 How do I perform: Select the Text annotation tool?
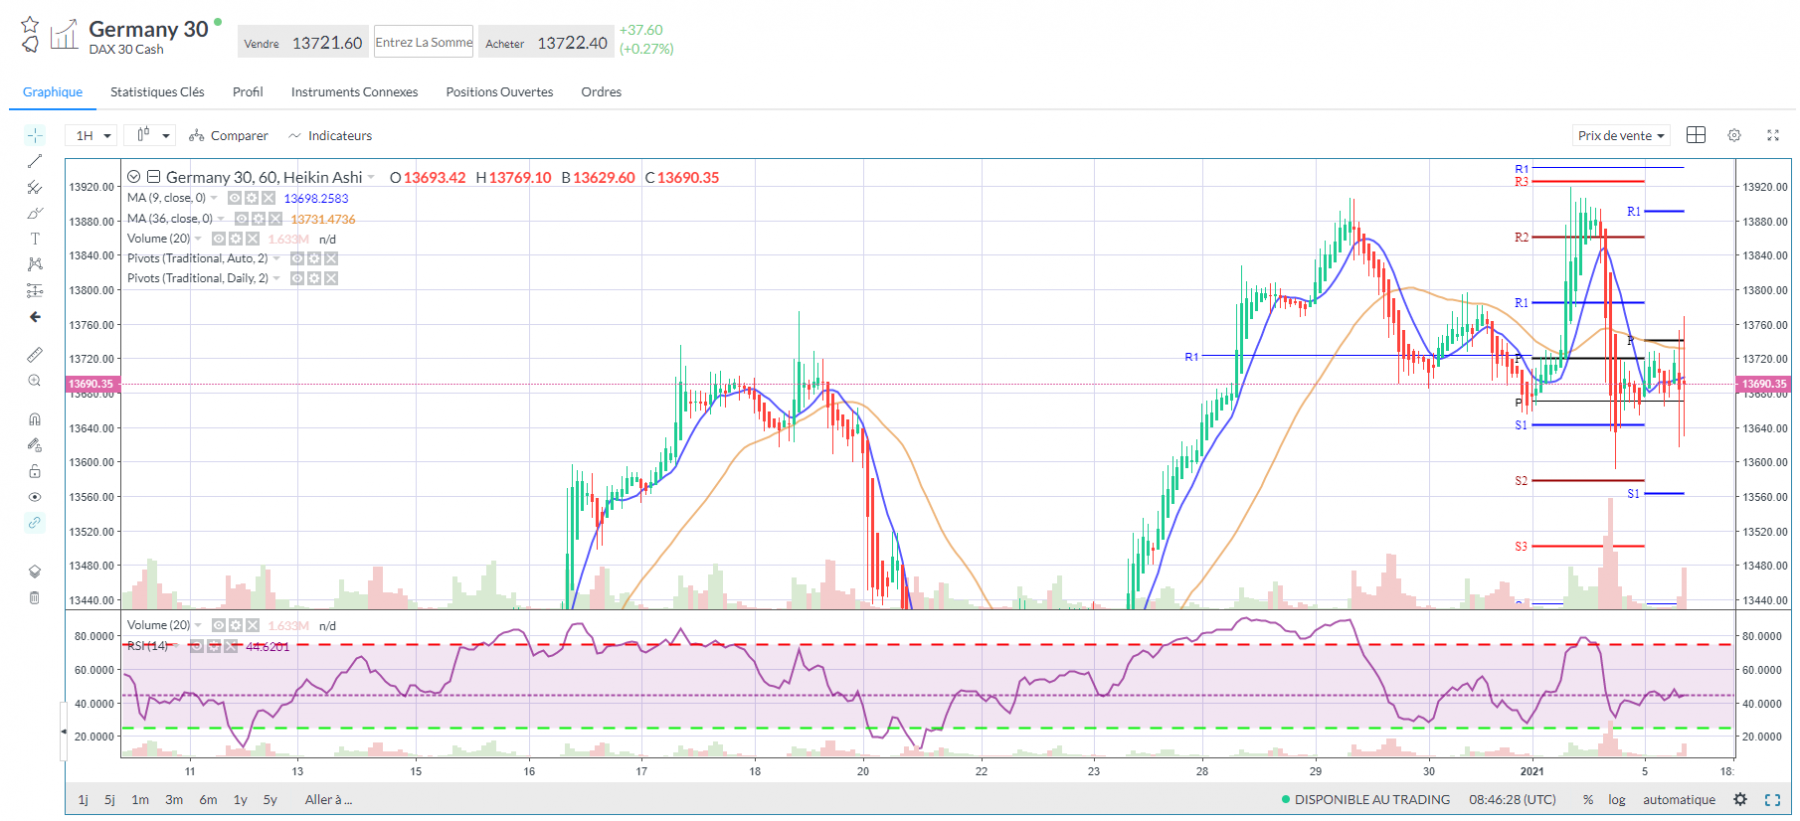(35, 239)
